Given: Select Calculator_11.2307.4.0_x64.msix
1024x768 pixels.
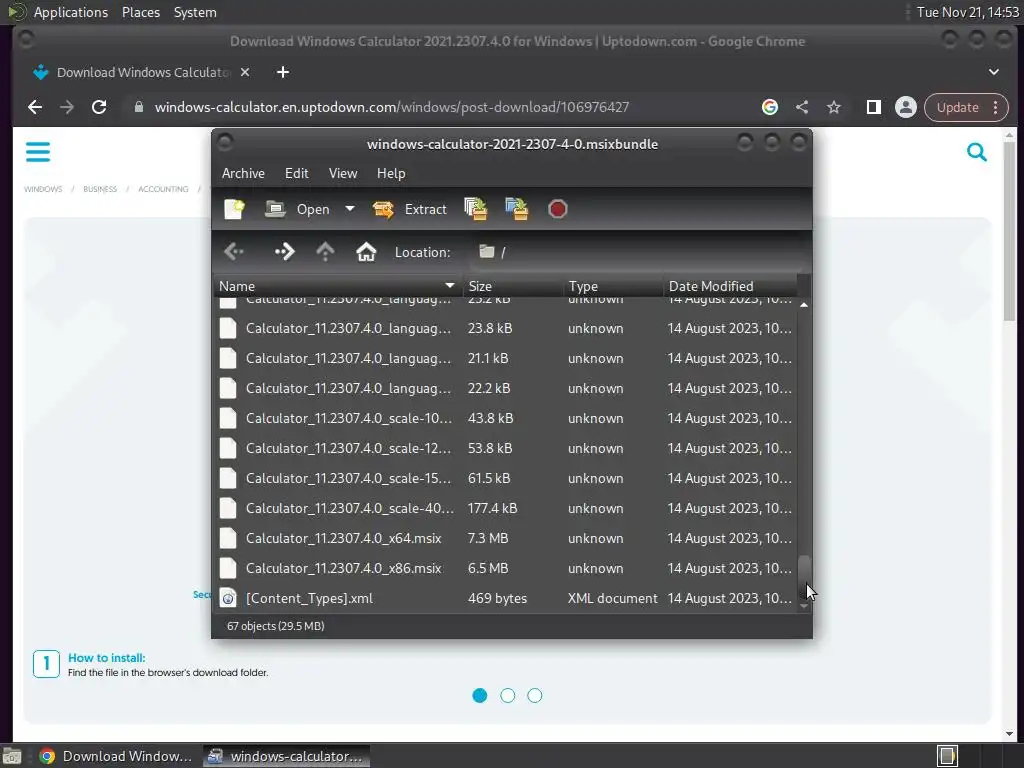Looking at the screenshot, I should point(505,538).
